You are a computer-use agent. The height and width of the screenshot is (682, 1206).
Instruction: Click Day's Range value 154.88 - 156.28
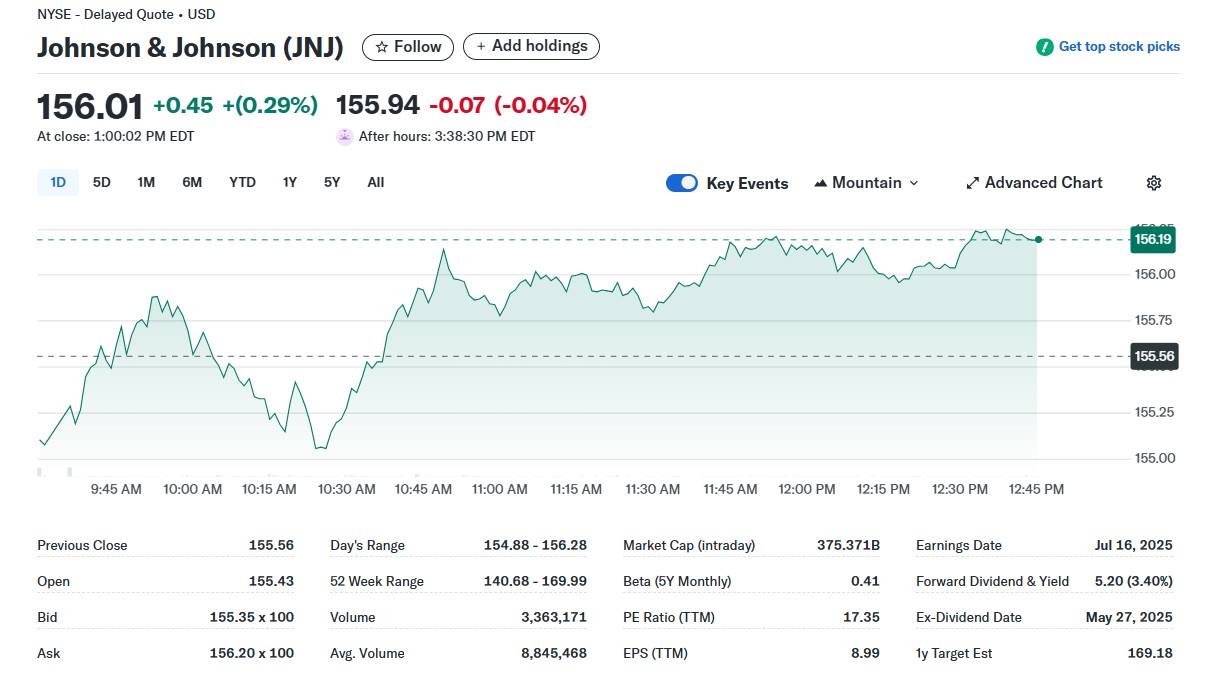point(535,545)
